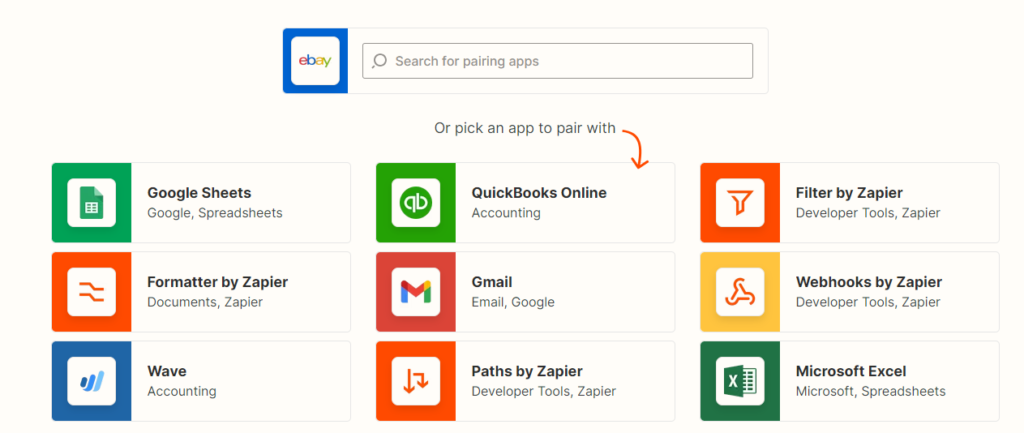Open the Formatter by Zapier icon
The height and width of the screenshot is (433, 1024).
click(x=92, y=292)
